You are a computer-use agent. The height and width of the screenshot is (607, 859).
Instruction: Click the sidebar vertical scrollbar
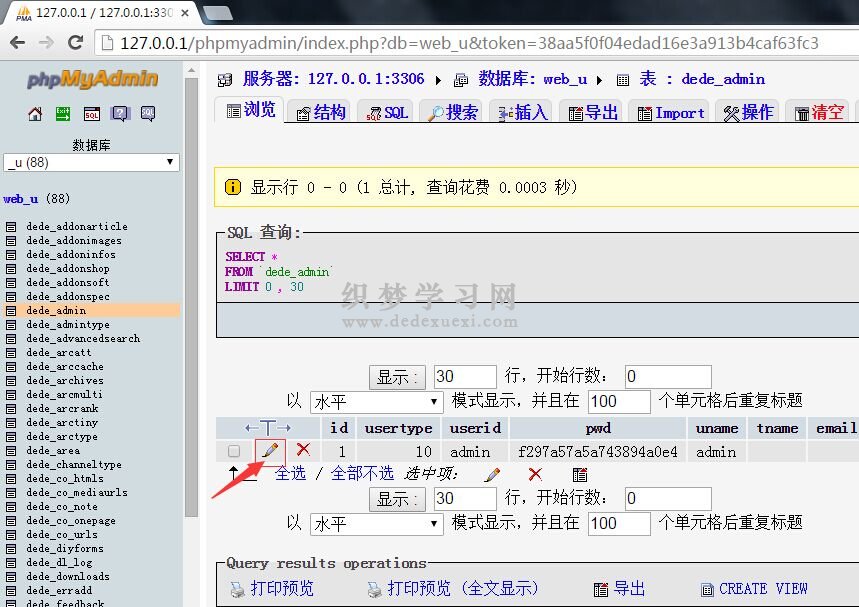pyautogui.click(x=191, y=296)
